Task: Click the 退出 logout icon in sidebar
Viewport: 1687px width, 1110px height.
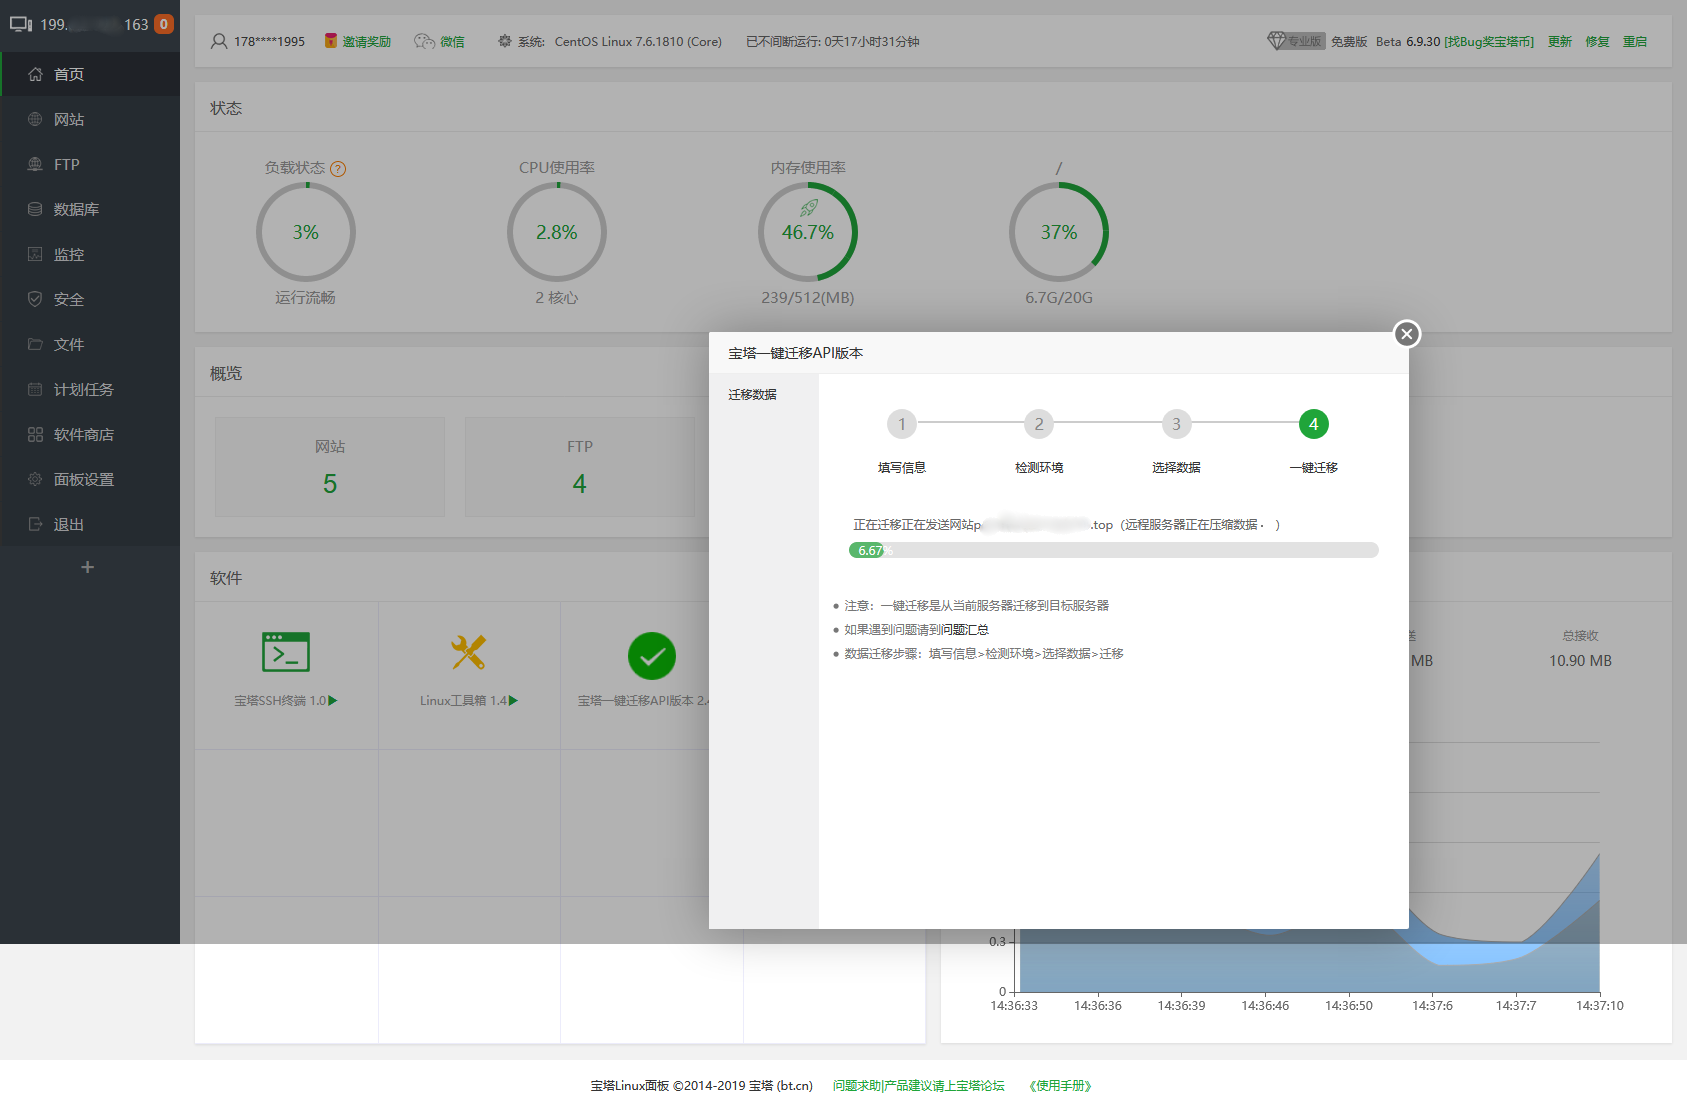Action: [35, 524]
